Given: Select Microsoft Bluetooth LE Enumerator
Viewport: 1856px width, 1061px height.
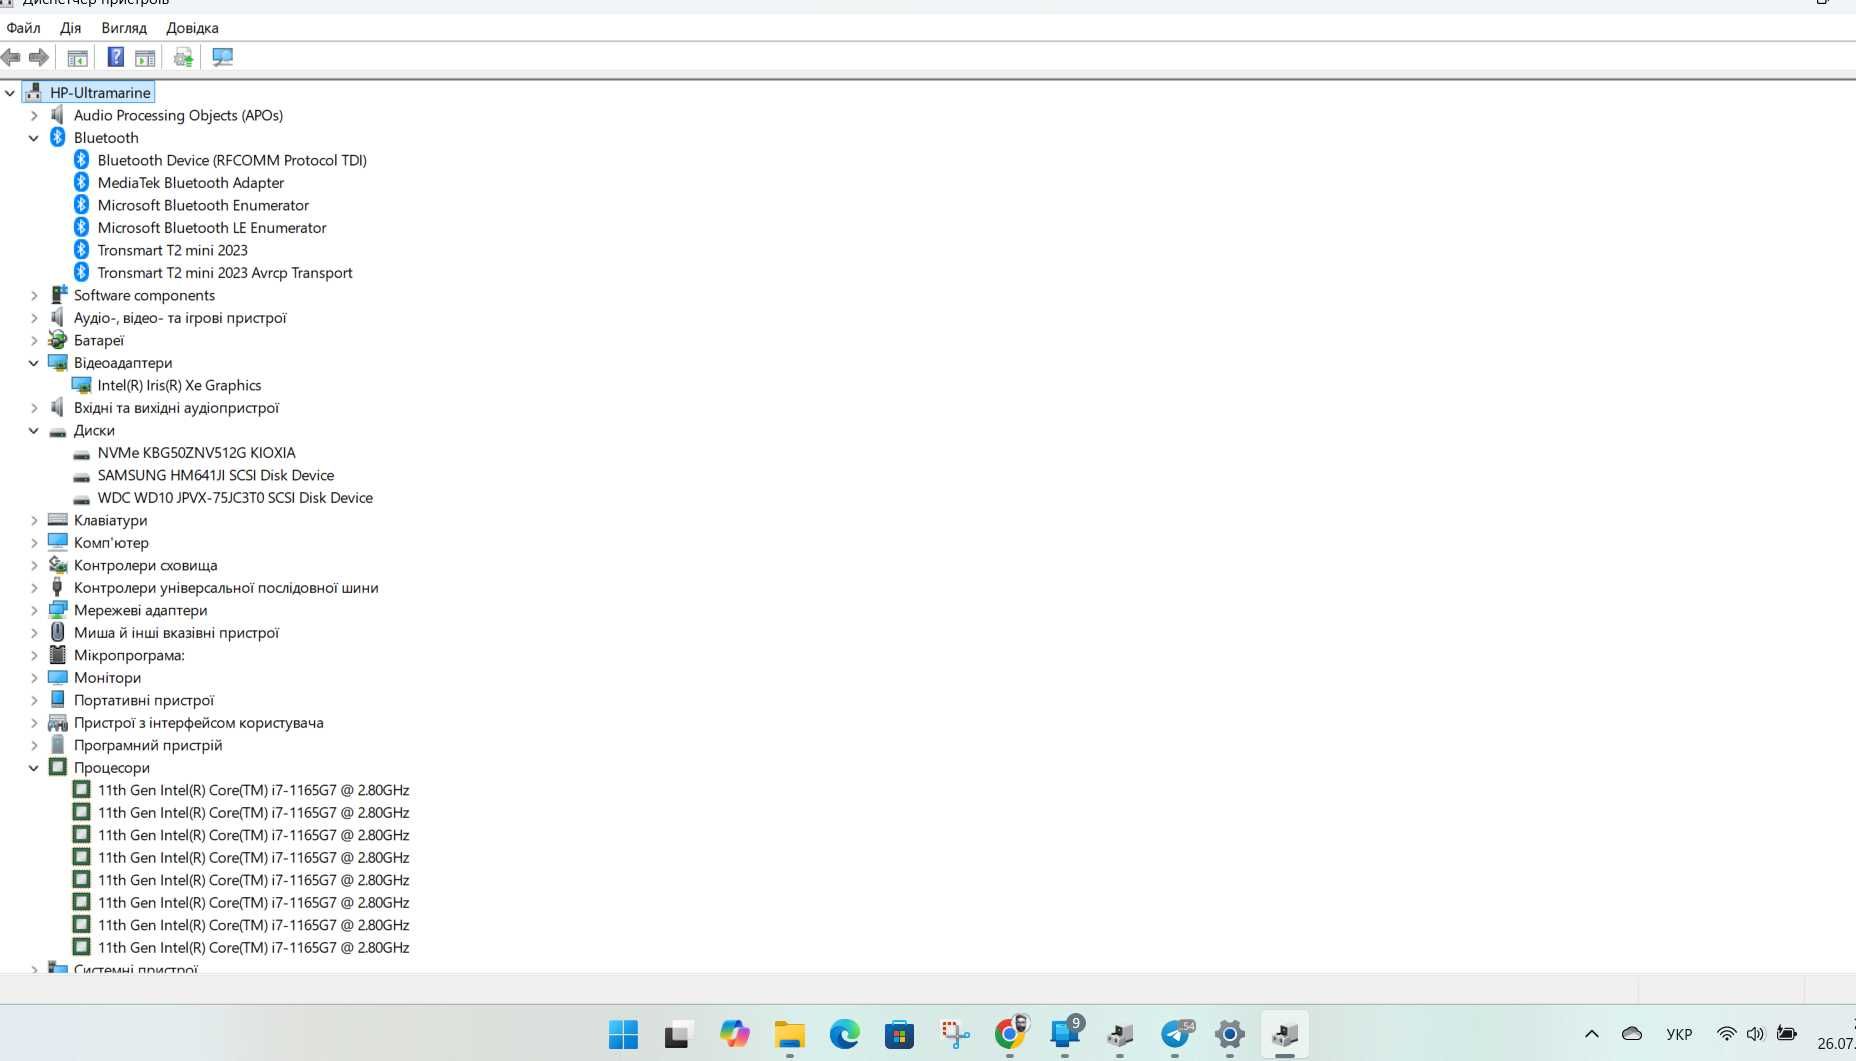Looking at the screenshot, I should (212, 228).
